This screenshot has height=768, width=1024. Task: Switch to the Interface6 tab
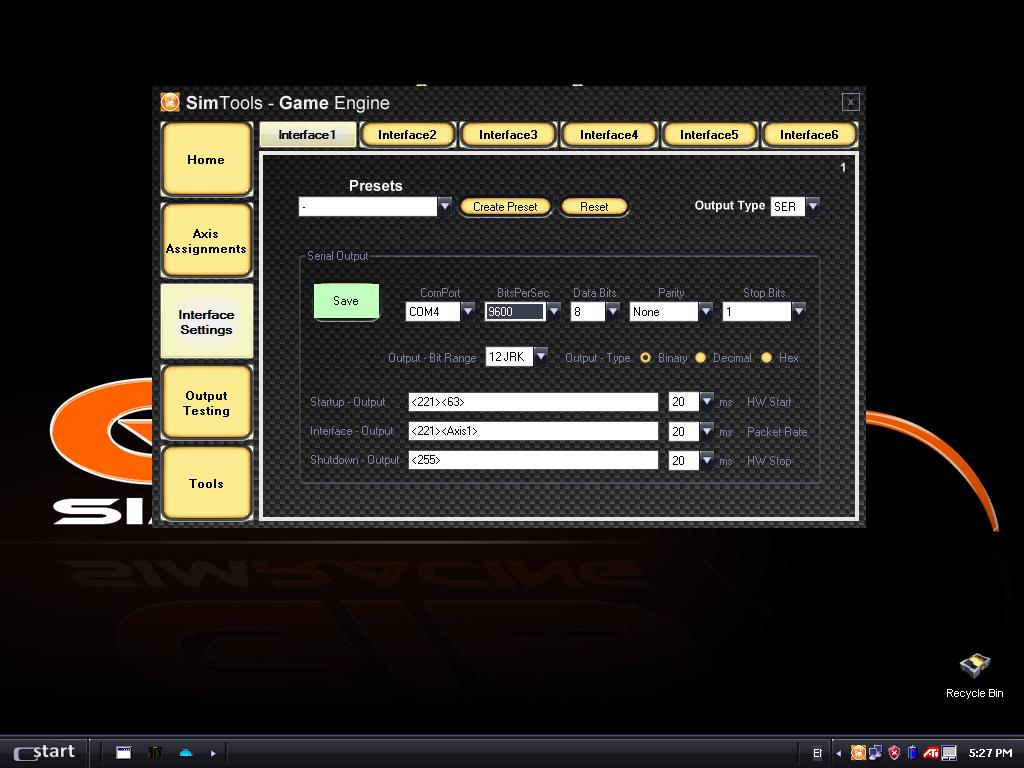(809, 135)
